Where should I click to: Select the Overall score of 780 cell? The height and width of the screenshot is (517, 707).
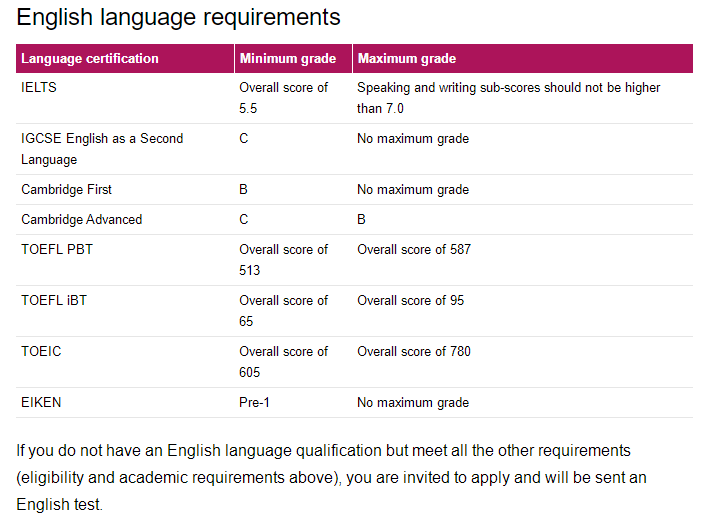tap(414, 351)
